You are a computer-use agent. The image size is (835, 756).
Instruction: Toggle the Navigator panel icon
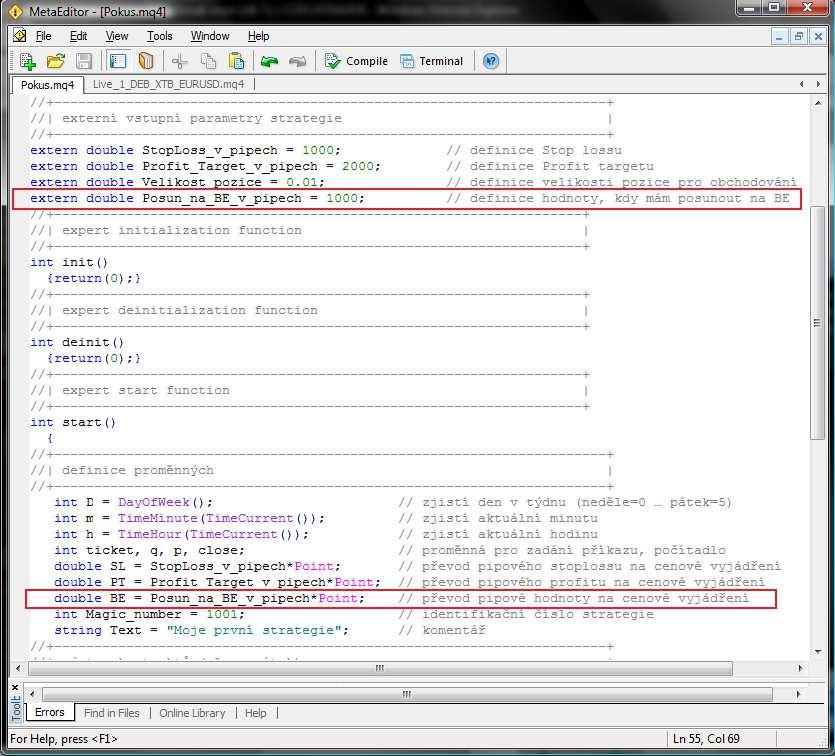coord(118,61)
